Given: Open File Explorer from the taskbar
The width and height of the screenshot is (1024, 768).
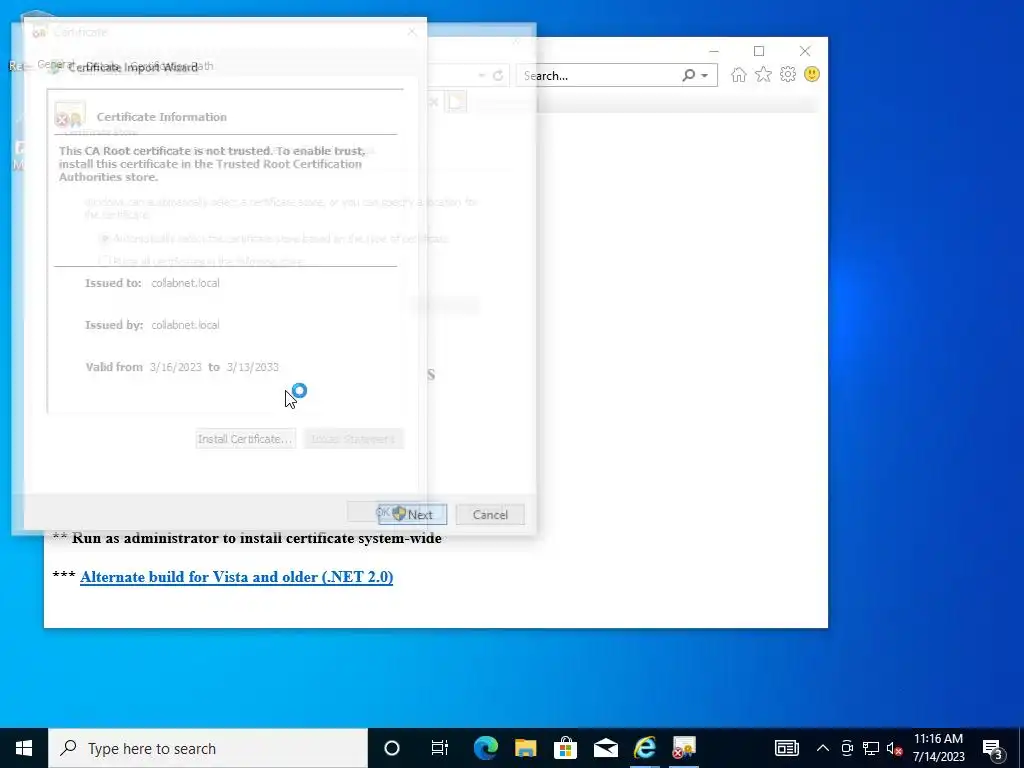Looking at the screenshot, I should 525,748.
